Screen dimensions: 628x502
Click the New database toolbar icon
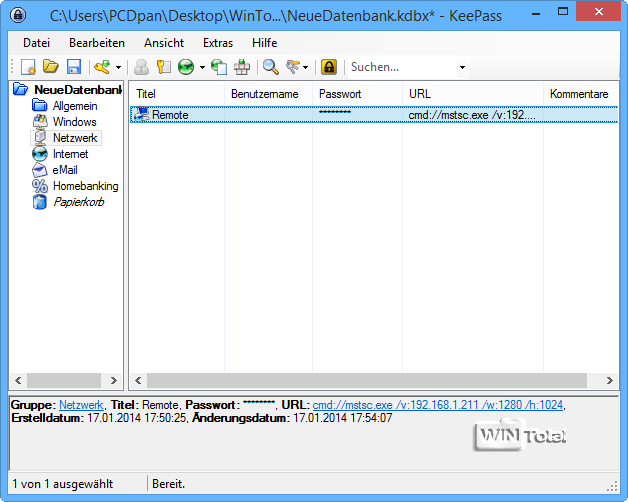click(x=28, y=67)
